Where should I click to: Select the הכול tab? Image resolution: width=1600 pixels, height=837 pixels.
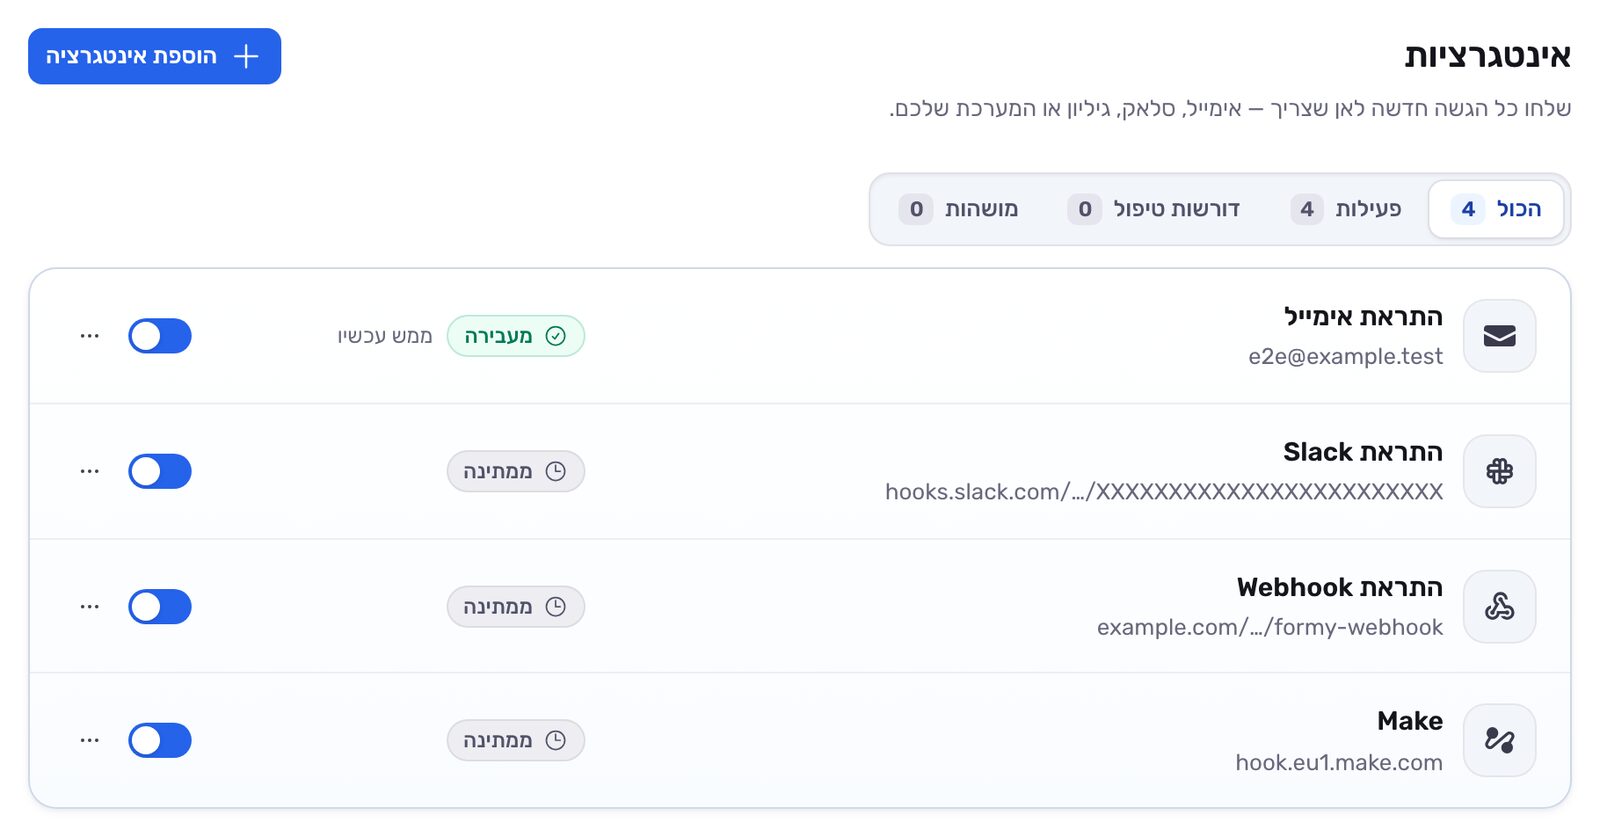(1496, 209)
